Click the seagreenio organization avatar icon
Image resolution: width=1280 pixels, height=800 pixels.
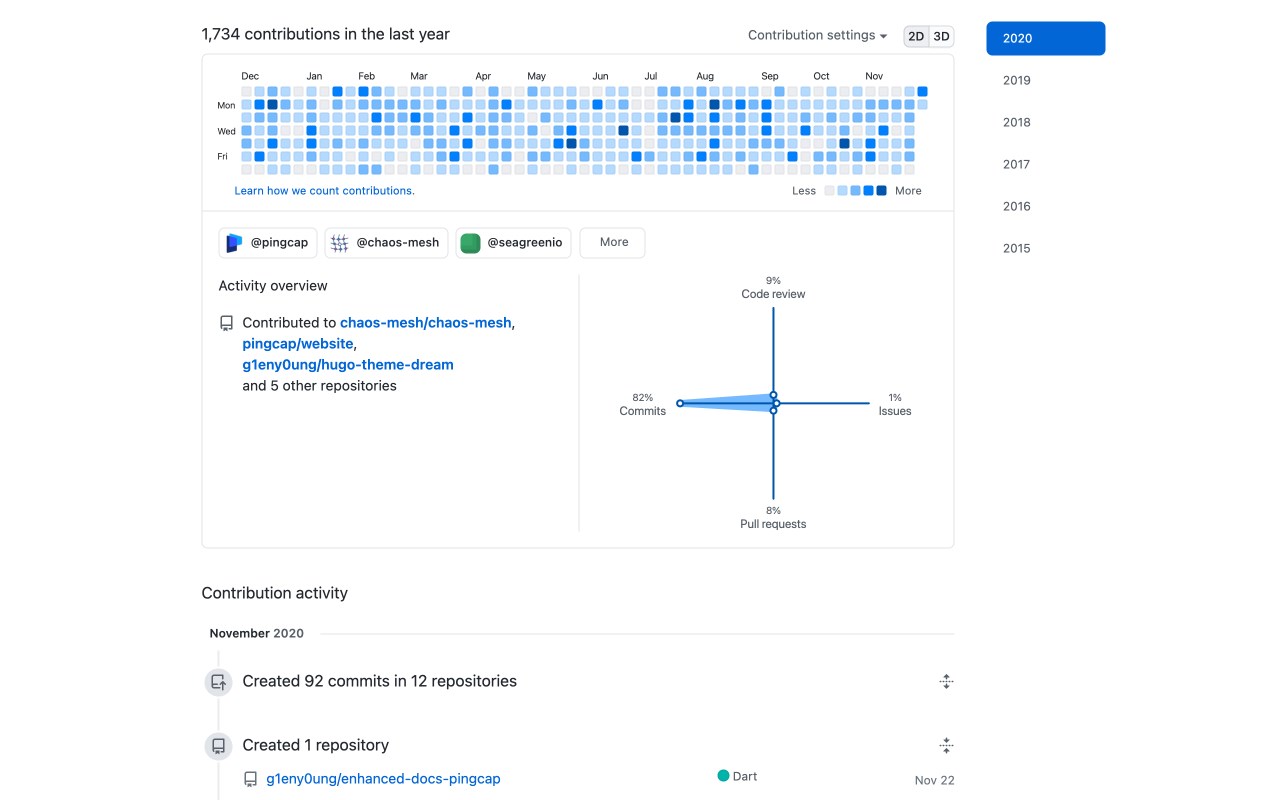pyautogui.click(x=470, y=243)
